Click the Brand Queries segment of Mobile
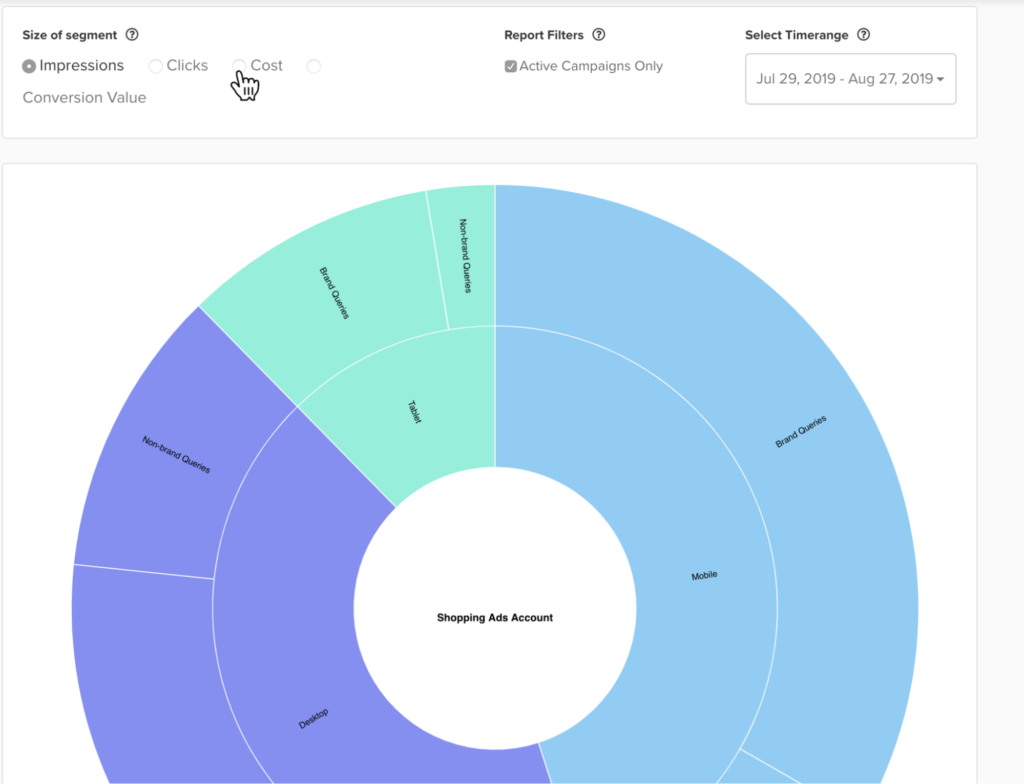This screenshot has height=784, width=1024. pos(803,431)
